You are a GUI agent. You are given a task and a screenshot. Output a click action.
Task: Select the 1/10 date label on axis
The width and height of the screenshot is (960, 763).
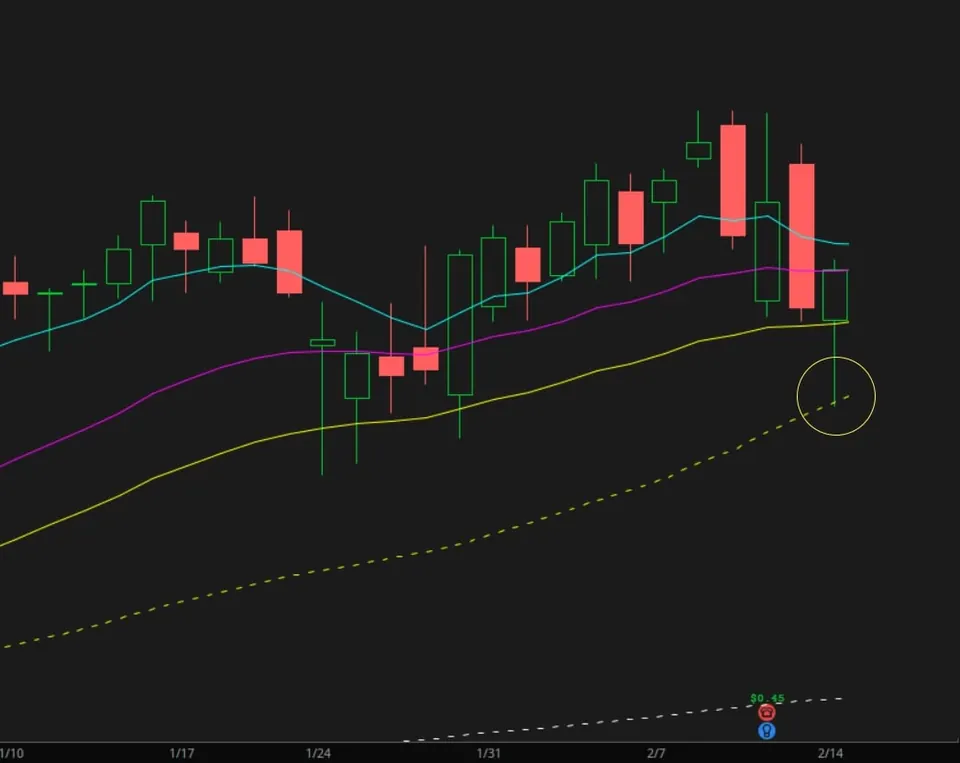[x=12, y=753]
